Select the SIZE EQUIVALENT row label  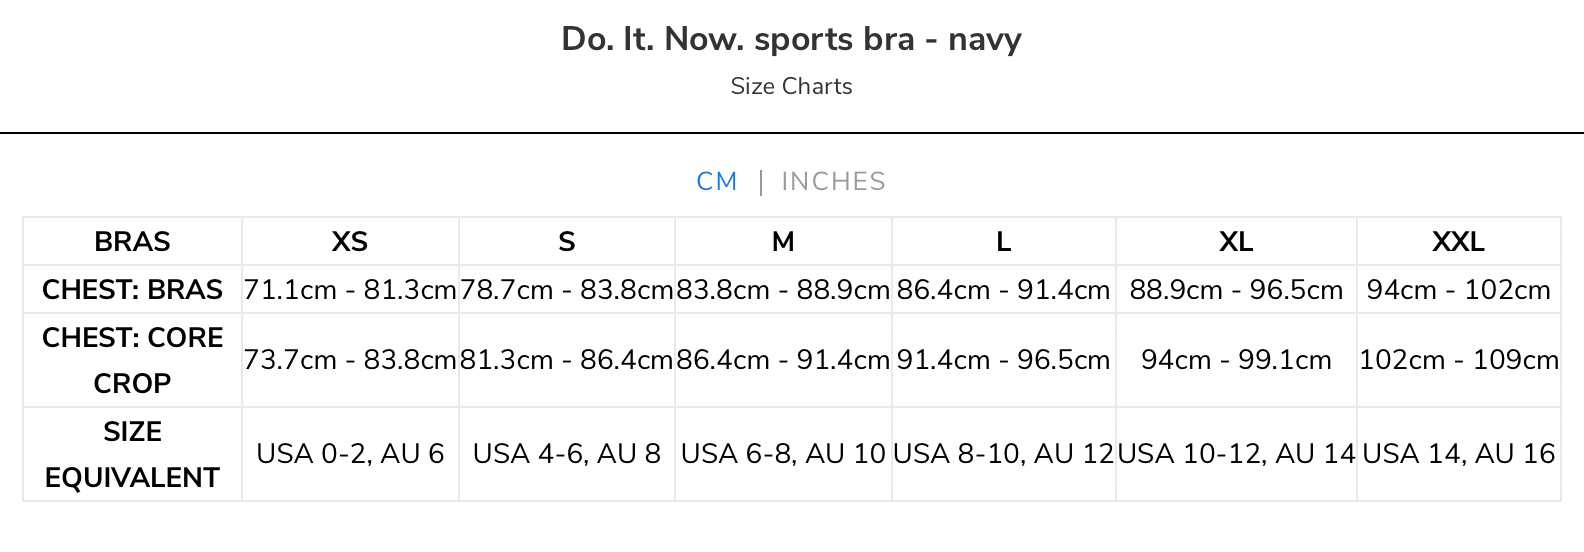click(x=132, y=454)
